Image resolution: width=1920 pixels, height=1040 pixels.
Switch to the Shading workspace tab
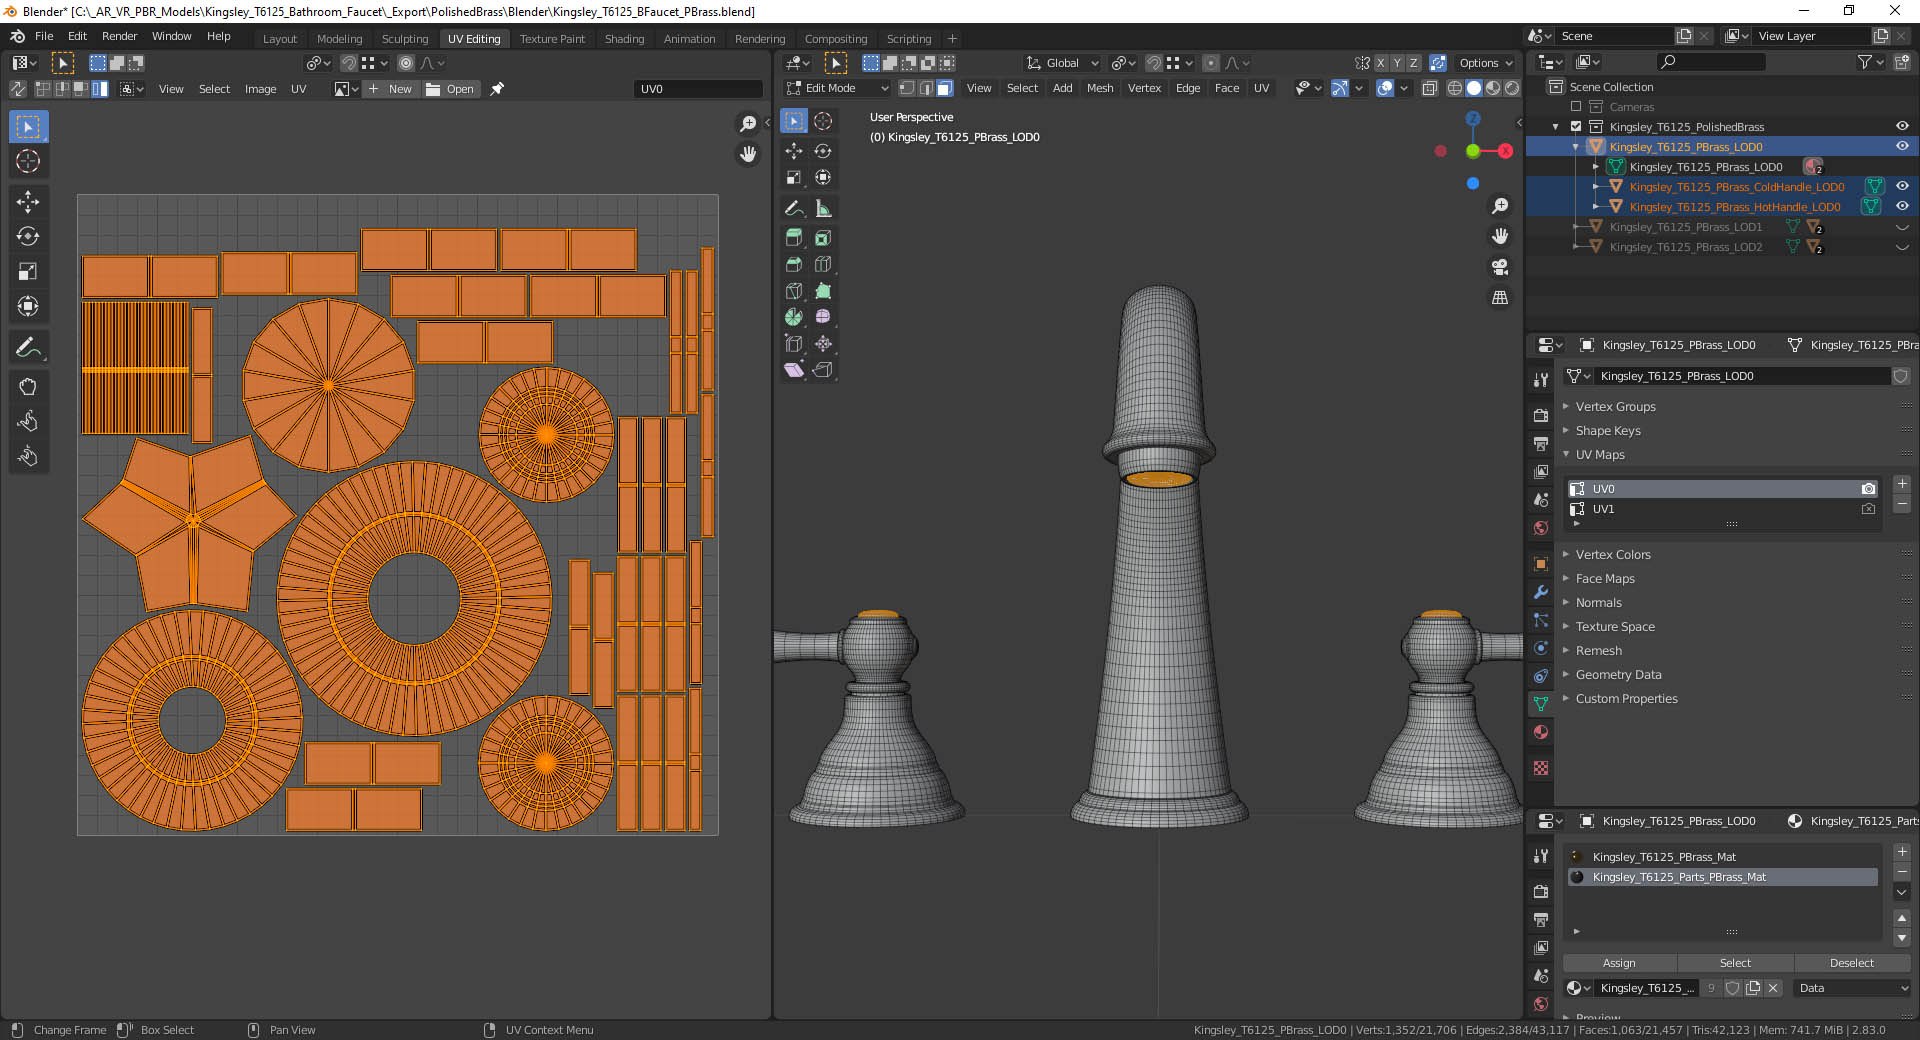click(x=624, y=39)
